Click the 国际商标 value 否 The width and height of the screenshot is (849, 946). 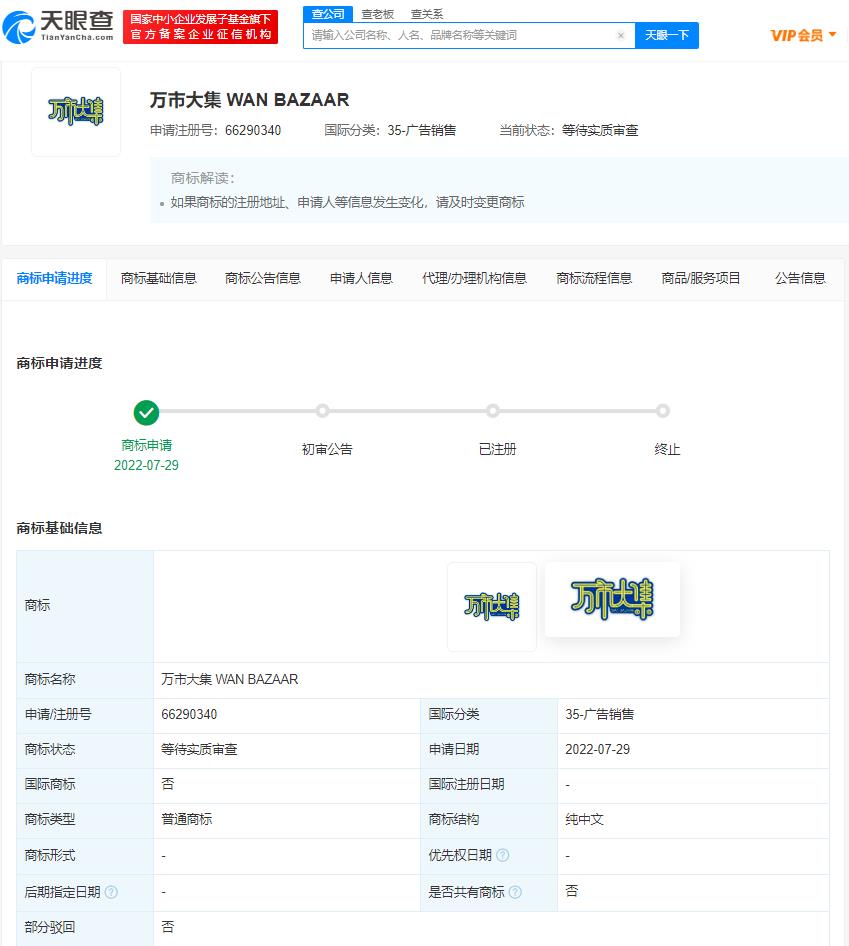[168, 784]
